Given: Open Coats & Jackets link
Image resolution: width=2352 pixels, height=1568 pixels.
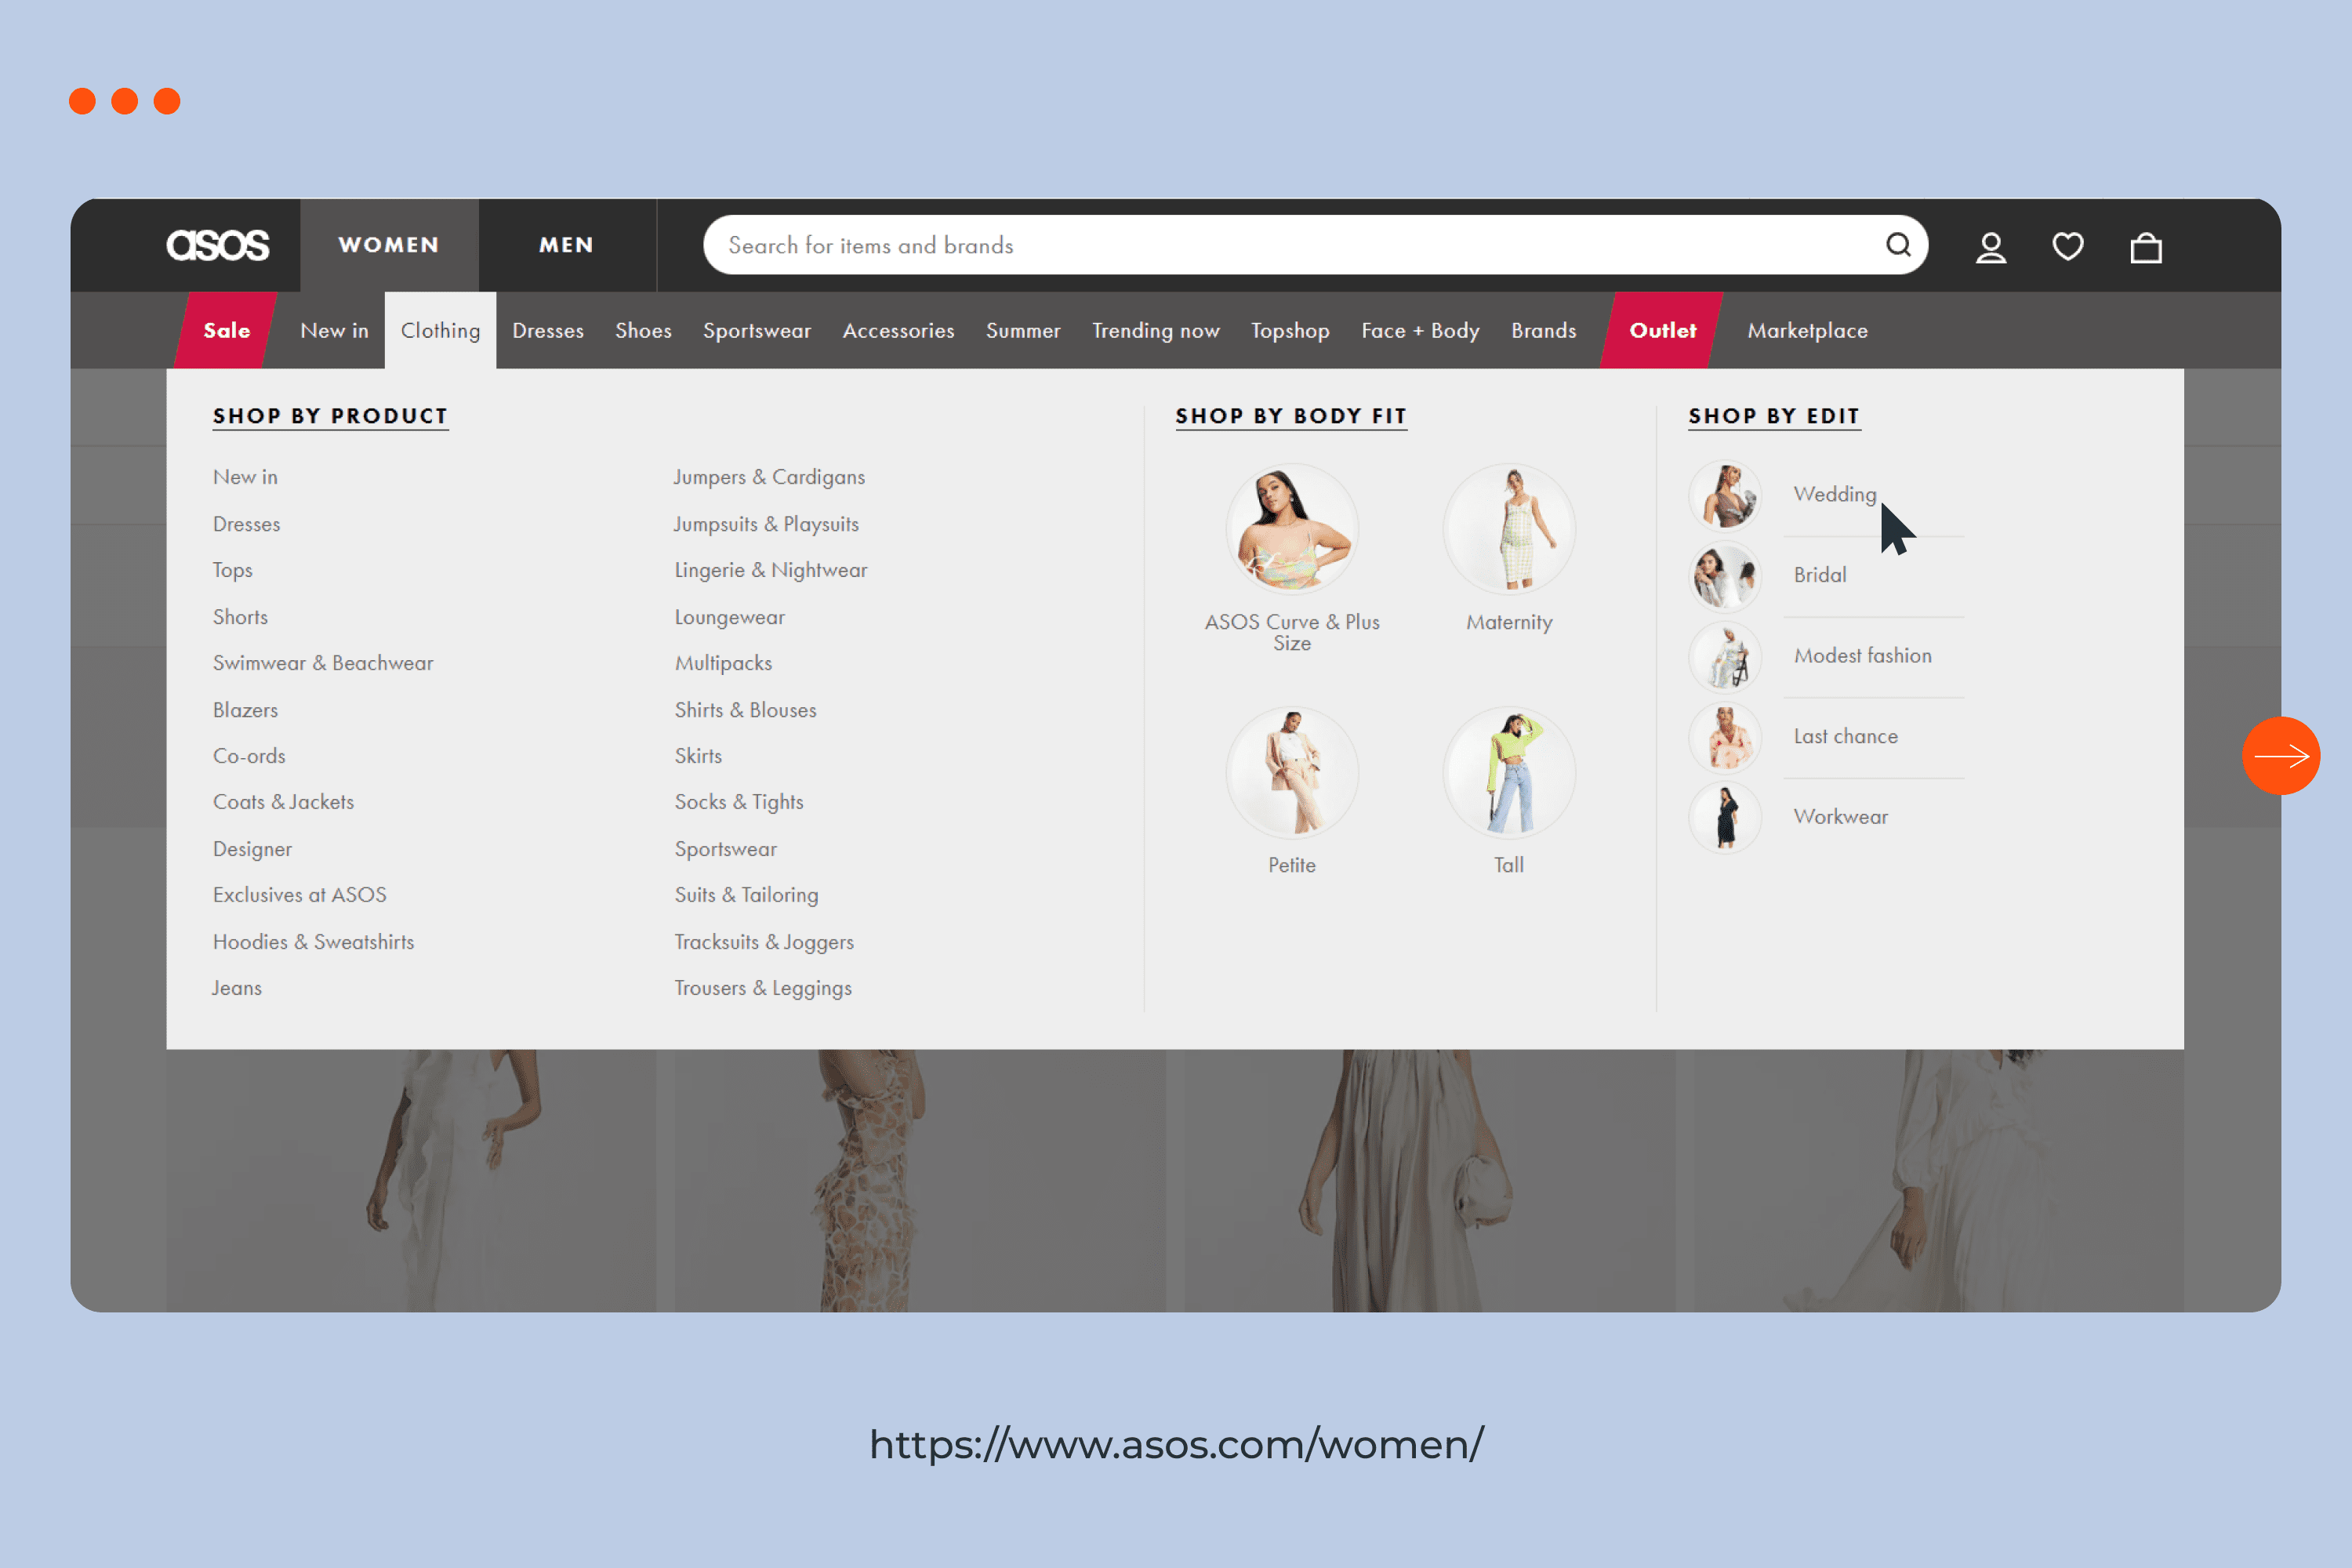Looking at the screenshot, I should (x=283, y=802).
